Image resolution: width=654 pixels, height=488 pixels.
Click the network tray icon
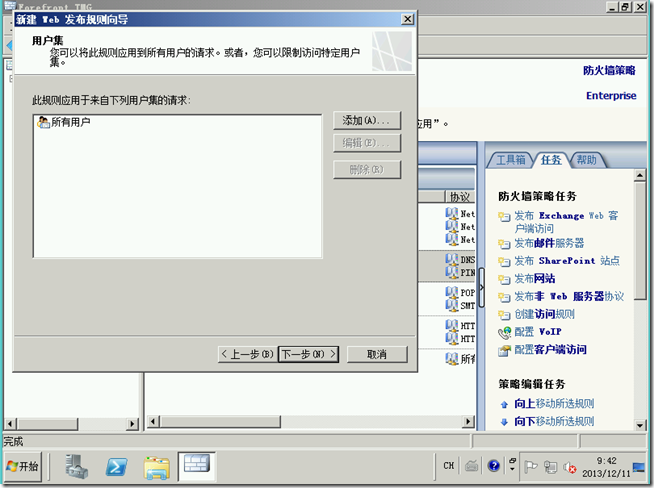click(x=551, y=467)
